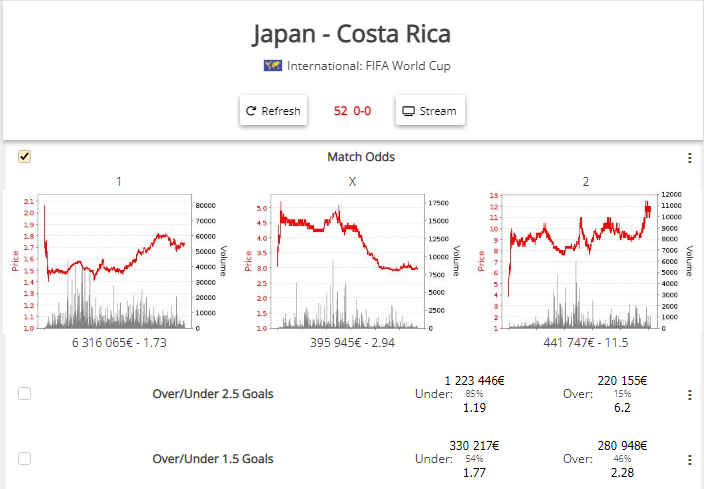The image size is (704, 489).
Task: Click the International FIFA World Cup flag icon
Action: click(x=272, y=67)
